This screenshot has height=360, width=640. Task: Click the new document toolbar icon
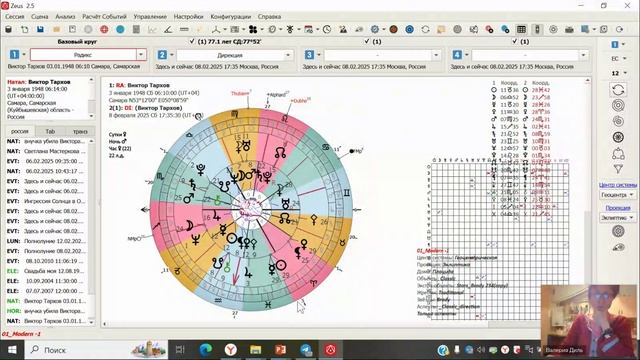pos(24,29)
